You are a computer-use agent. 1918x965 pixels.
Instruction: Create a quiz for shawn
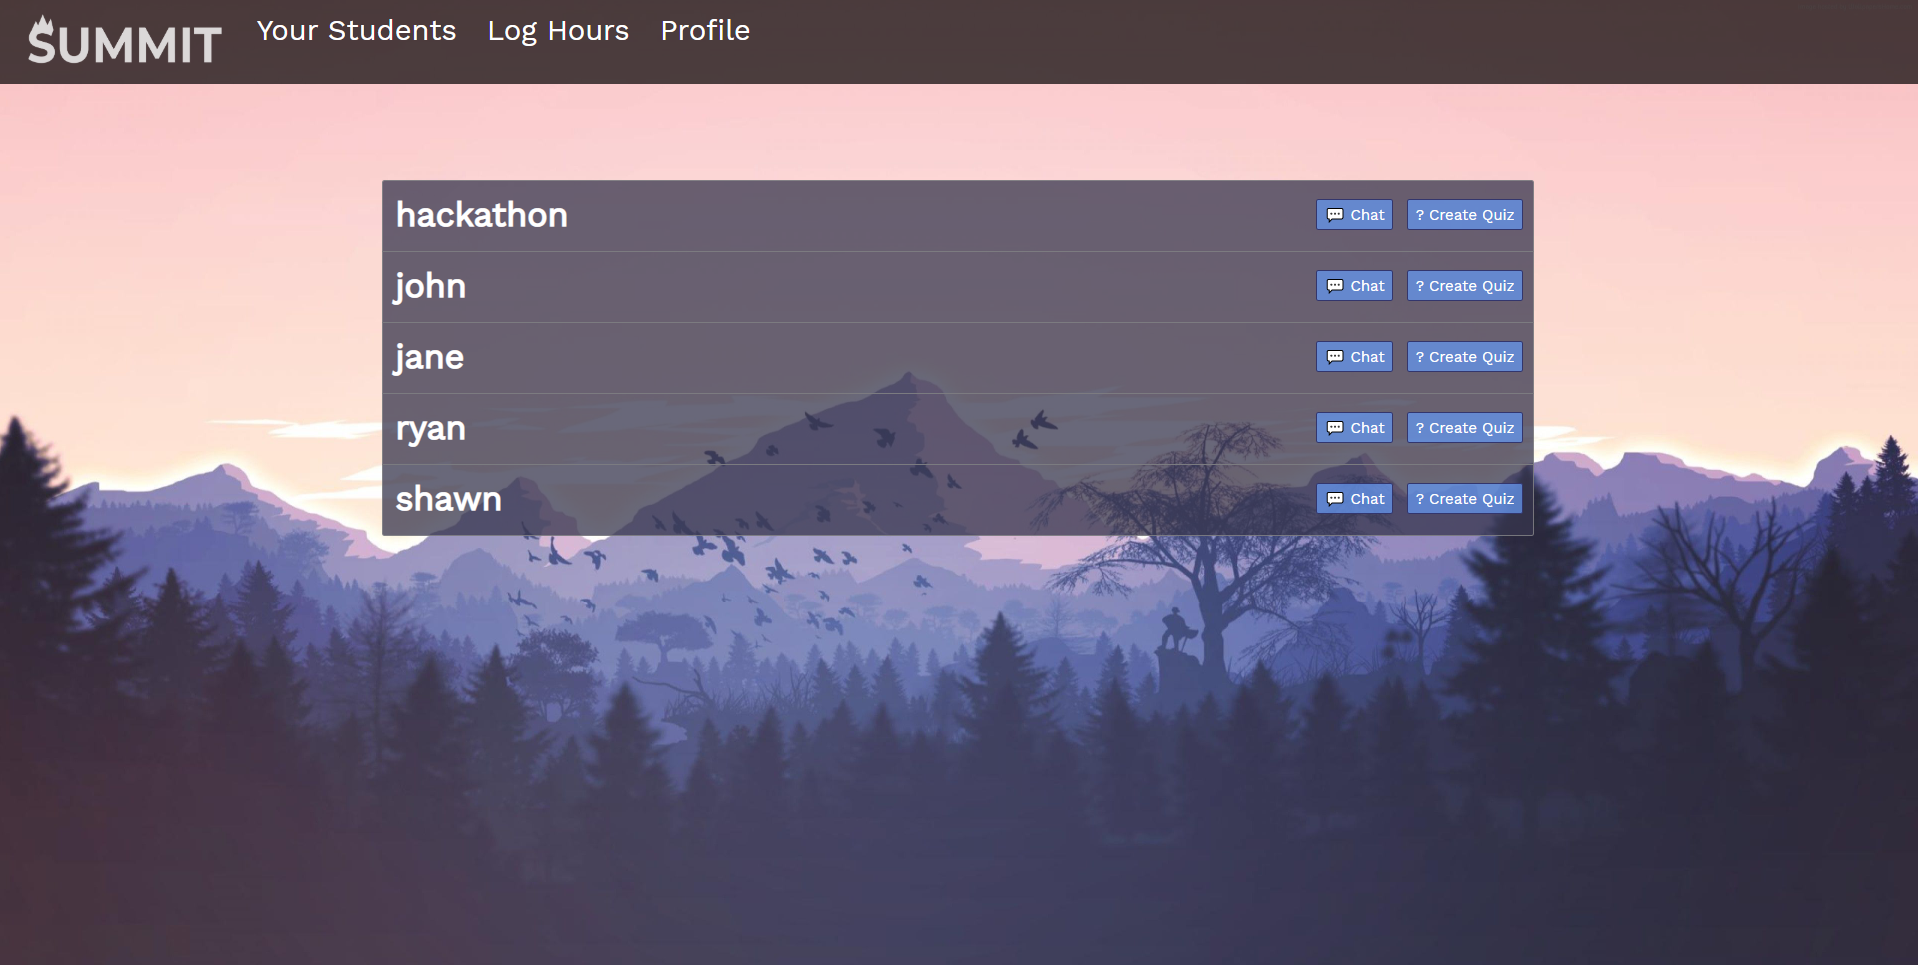(x=1464, y=499)
